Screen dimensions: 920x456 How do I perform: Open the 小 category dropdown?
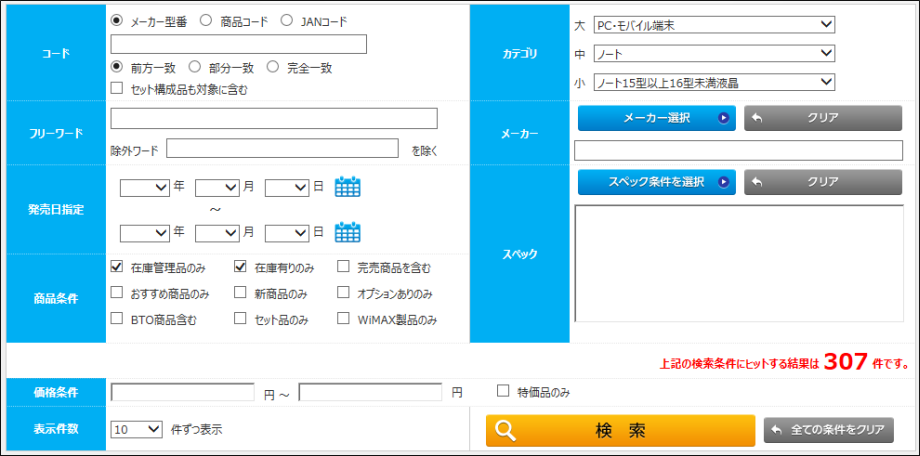click(x=714, y=82)
